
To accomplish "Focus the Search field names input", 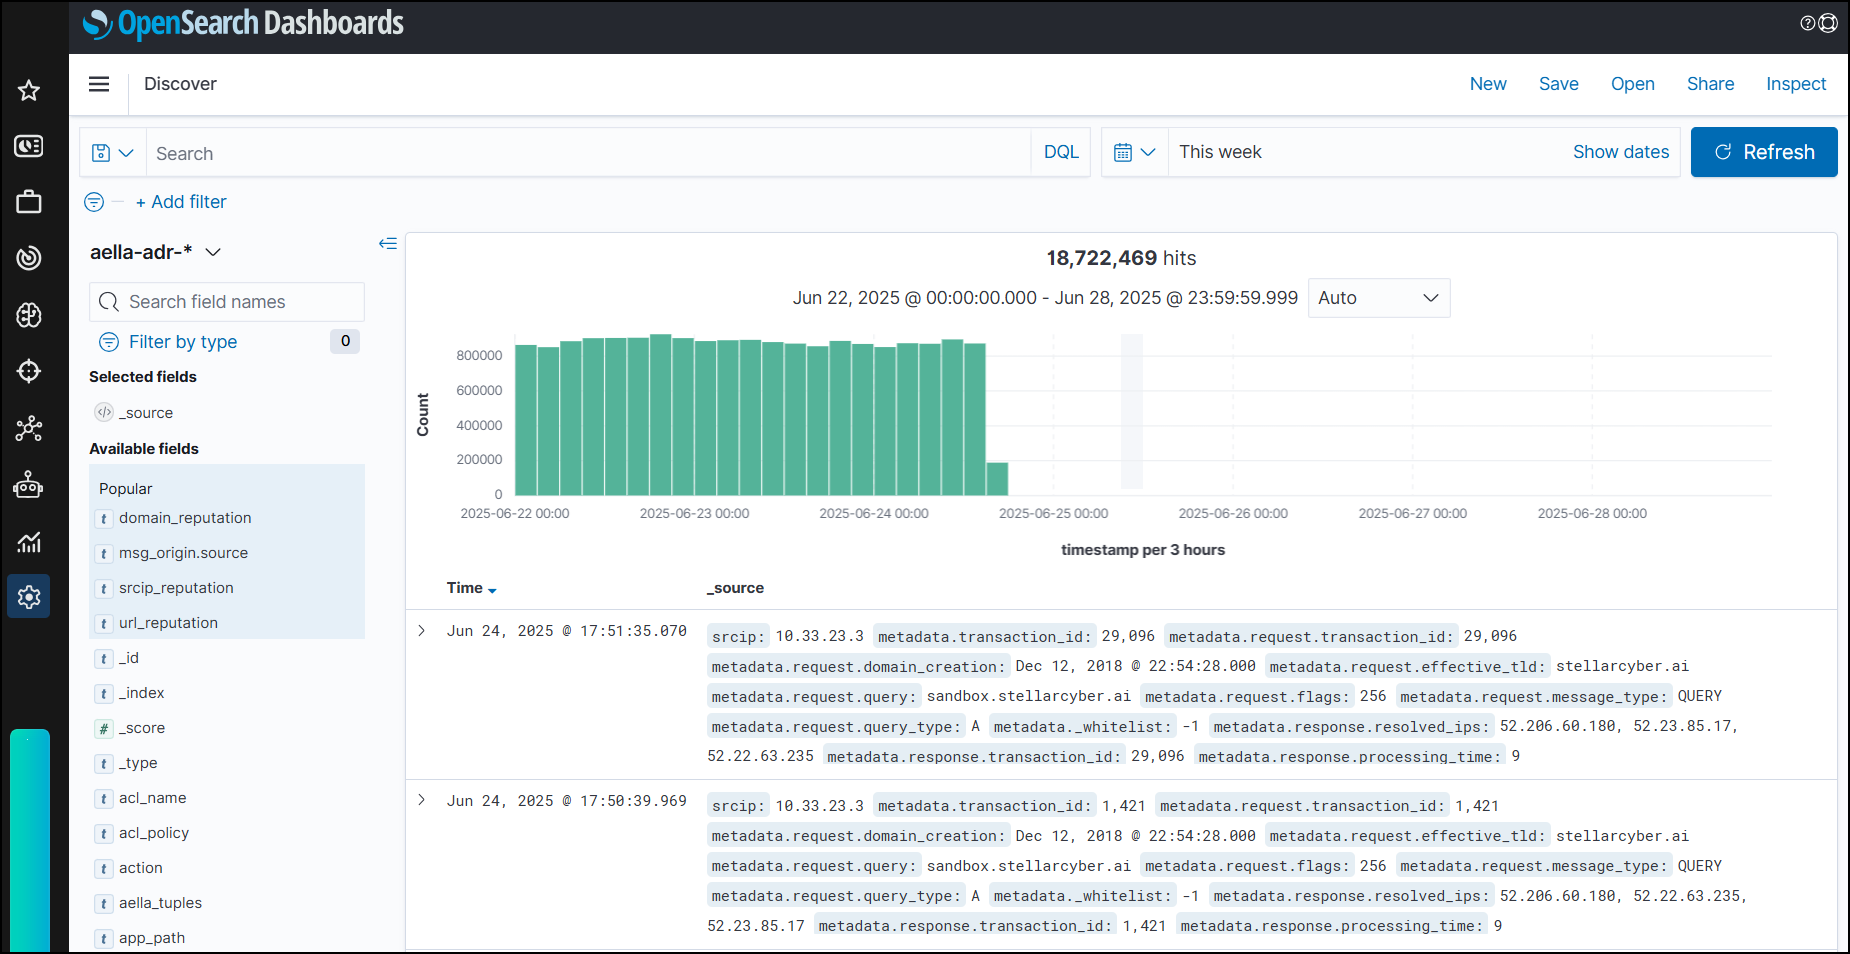I will [x=227, y=302].
